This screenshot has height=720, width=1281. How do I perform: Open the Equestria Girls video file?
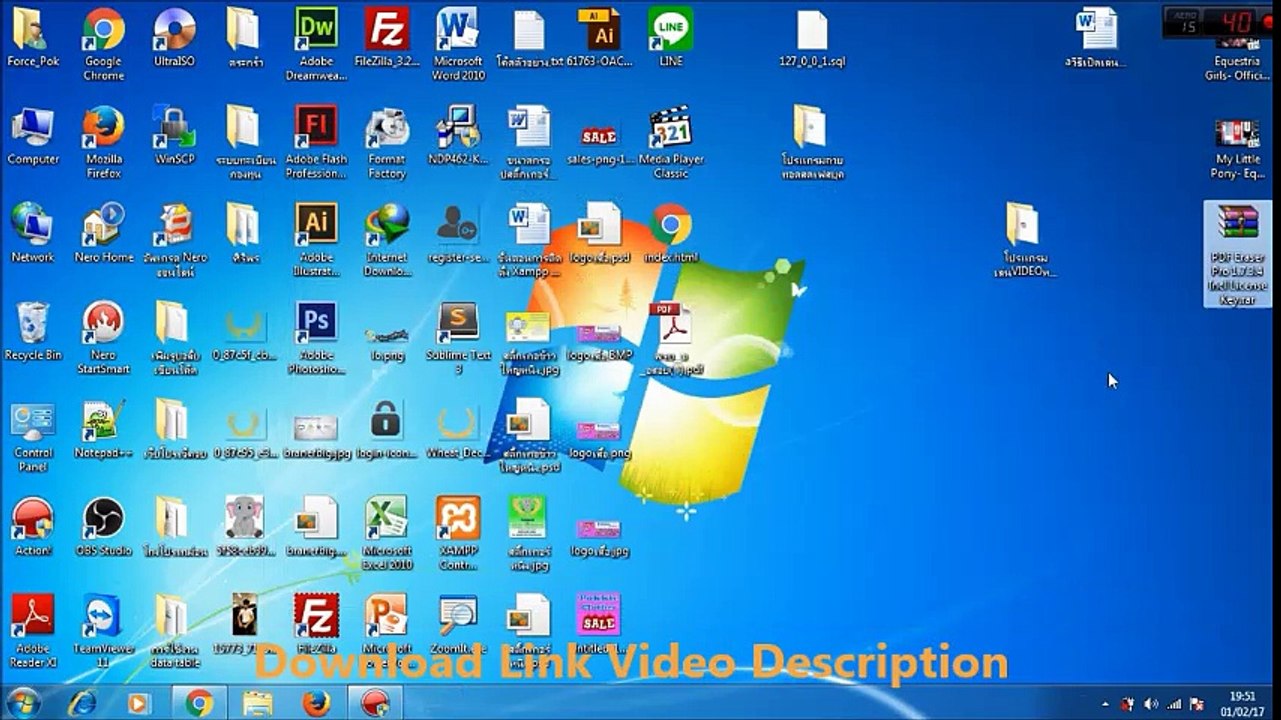[x=1238, y=58]
